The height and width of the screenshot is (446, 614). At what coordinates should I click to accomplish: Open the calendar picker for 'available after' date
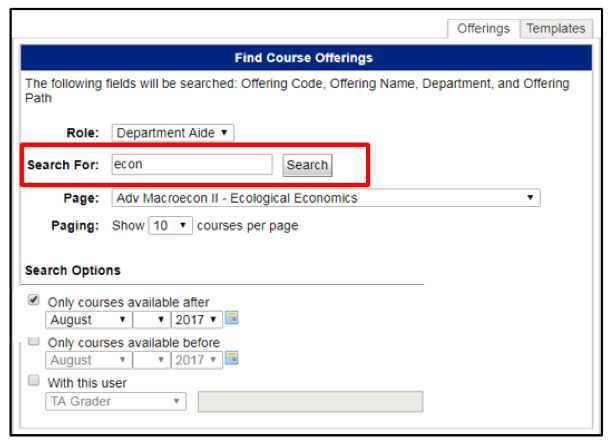pos(232,319)
